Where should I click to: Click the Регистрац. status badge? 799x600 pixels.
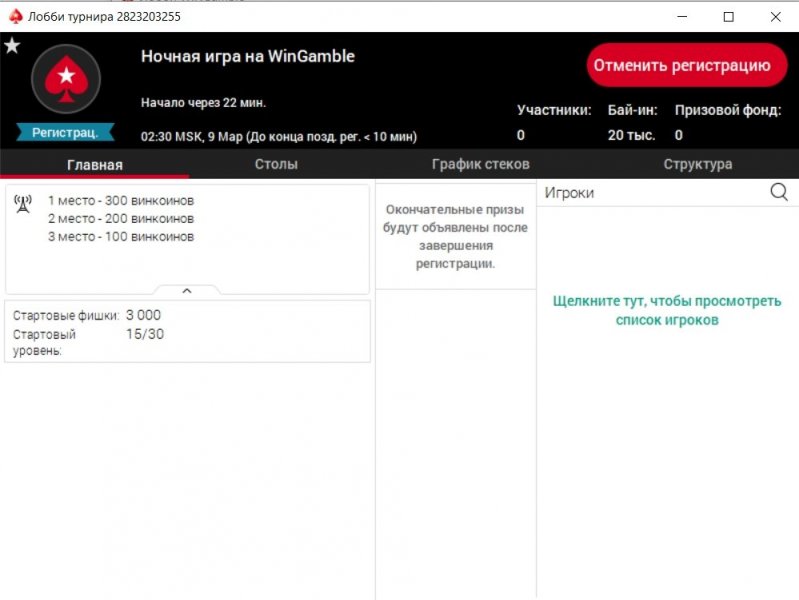[x=66, y=133]
